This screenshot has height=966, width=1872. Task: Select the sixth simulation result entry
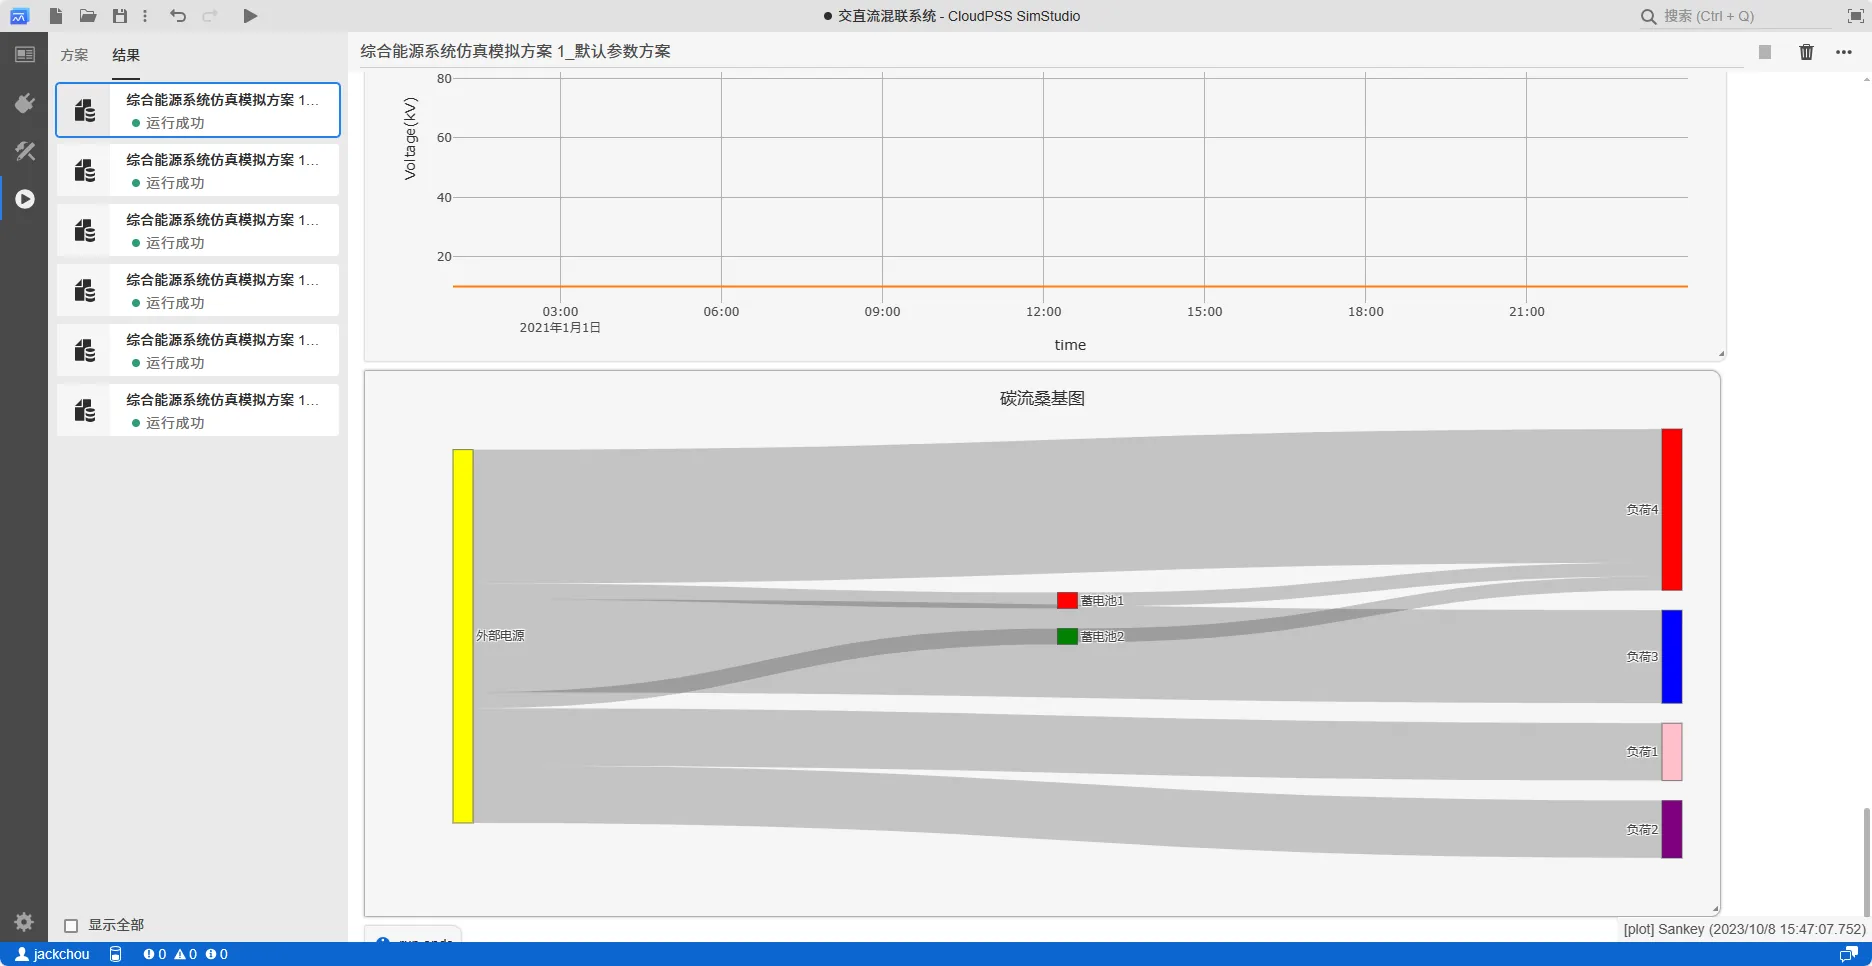(198, 410)
